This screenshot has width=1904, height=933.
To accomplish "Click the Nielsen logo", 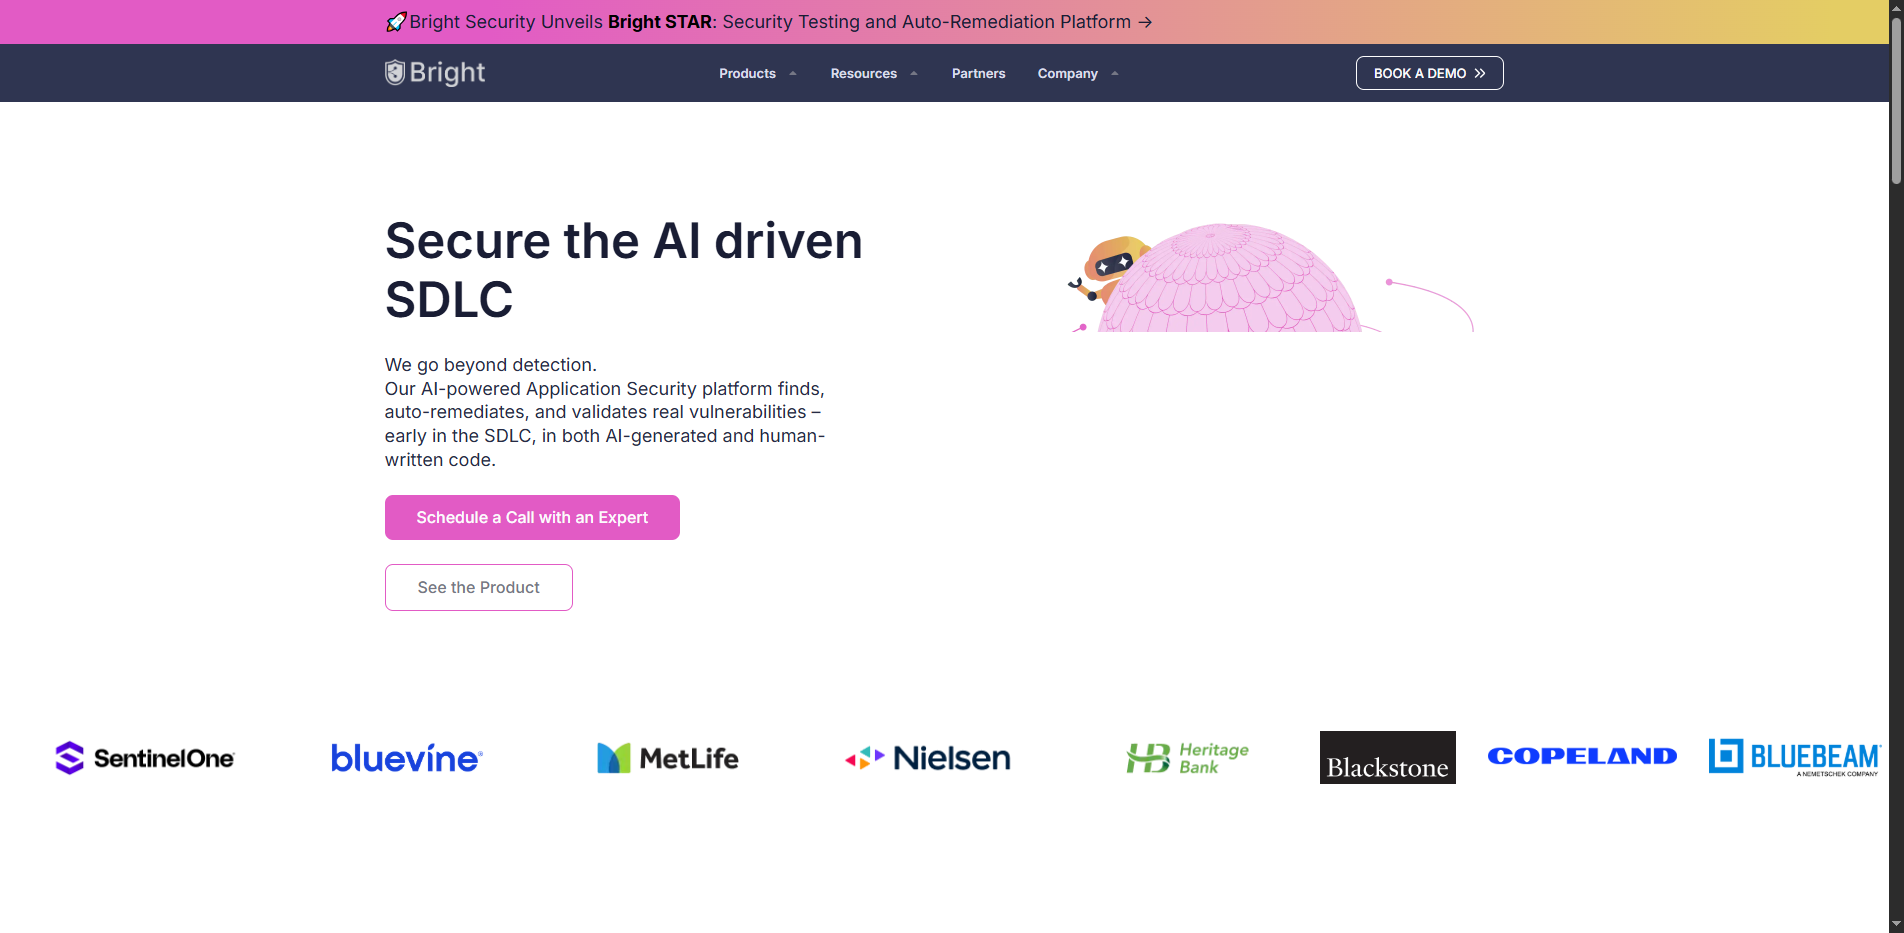I will pos(928,758).
